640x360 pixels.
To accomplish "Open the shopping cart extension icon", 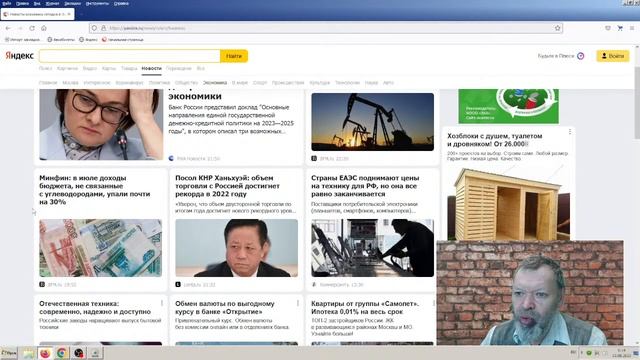I will [620, 28].
